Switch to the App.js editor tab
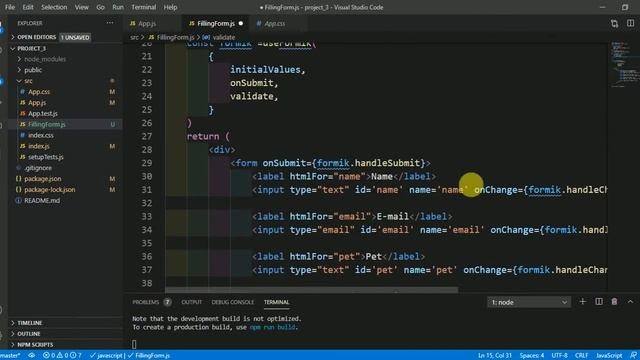The height and width of the screenshot is (360, 640). (x=147, y=24)
